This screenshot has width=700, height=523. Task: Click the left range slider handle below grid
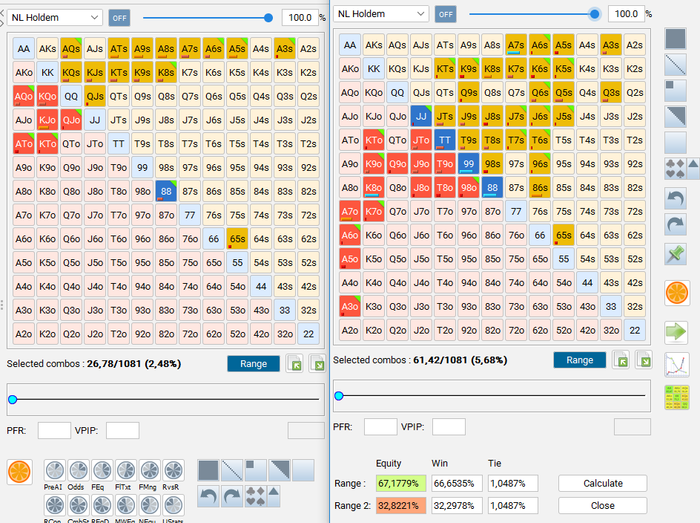[x=12, y=399]
